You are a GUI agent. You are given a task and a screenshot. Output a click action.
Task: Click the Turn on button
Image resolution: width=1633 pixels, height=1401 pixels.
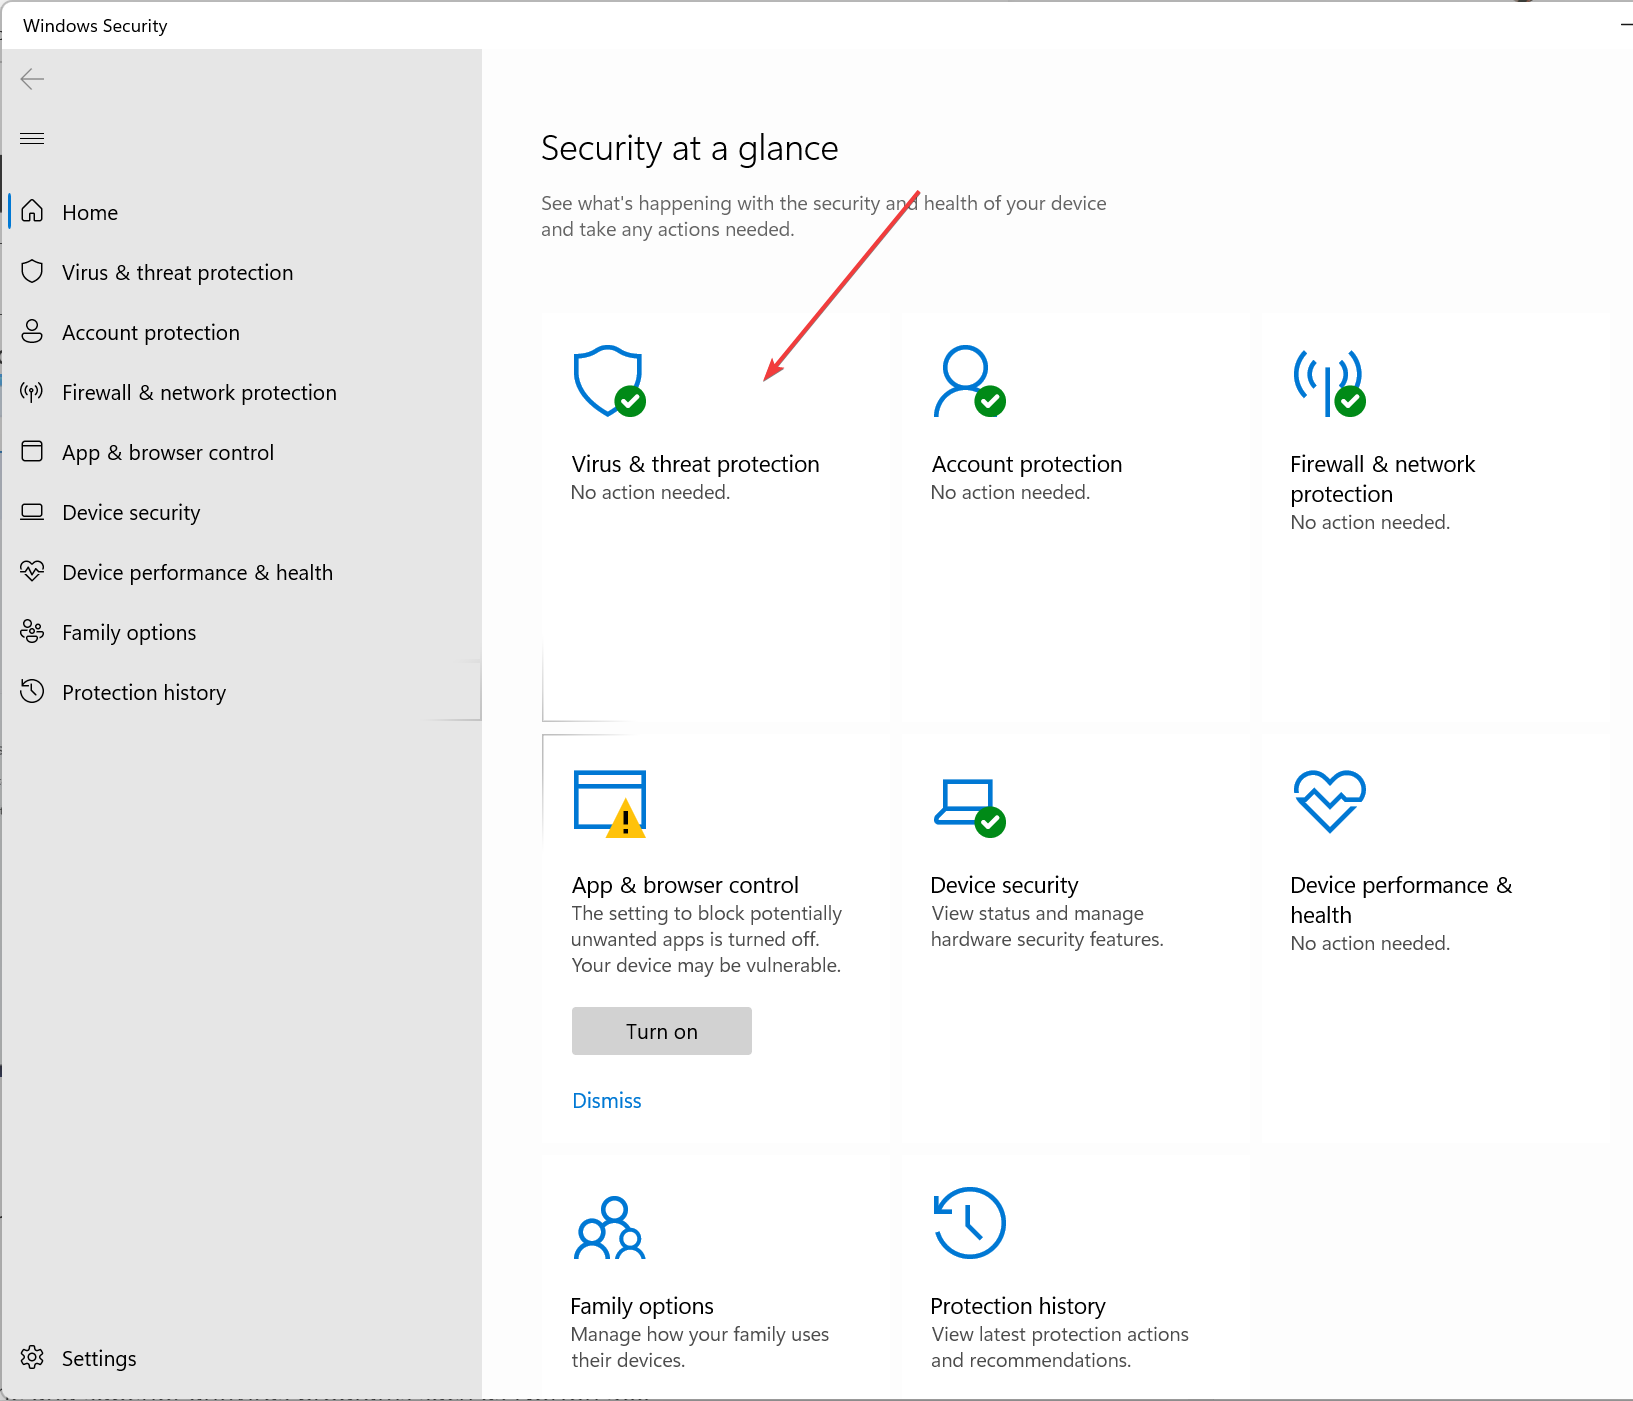[661, 1031]
